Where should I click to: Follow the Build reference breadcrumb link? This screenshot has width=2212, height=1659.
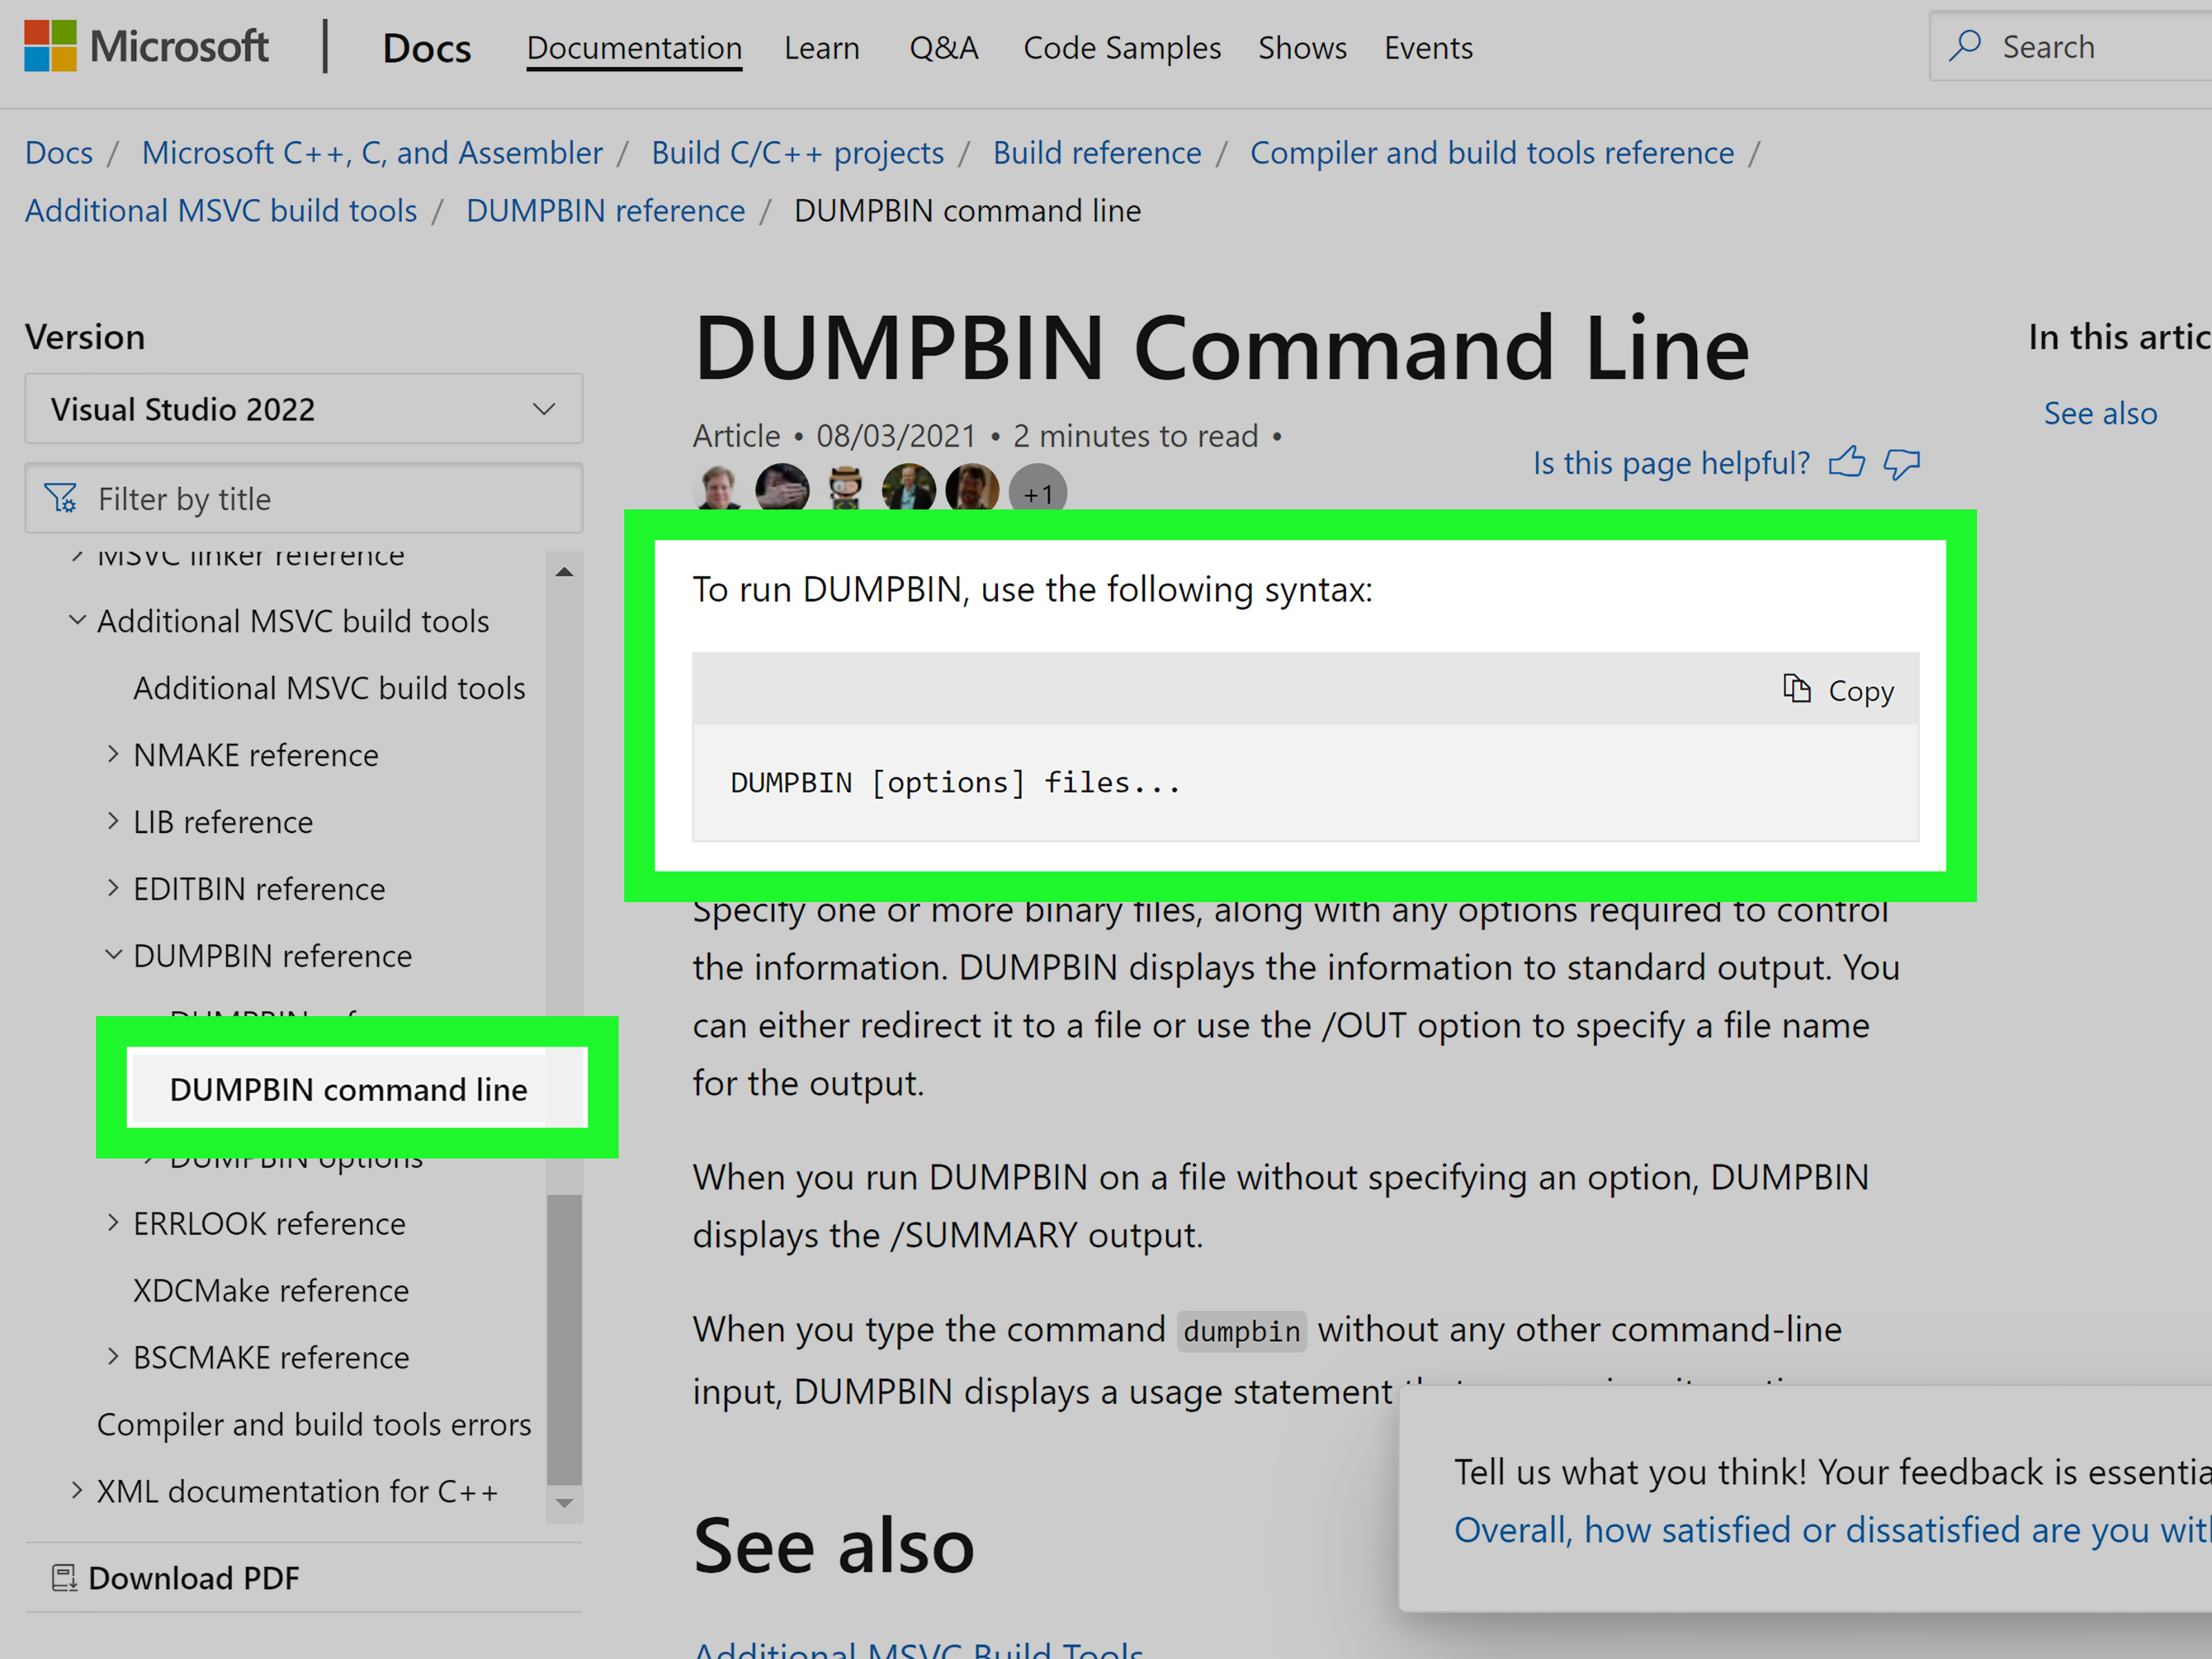click(1096, 152)
